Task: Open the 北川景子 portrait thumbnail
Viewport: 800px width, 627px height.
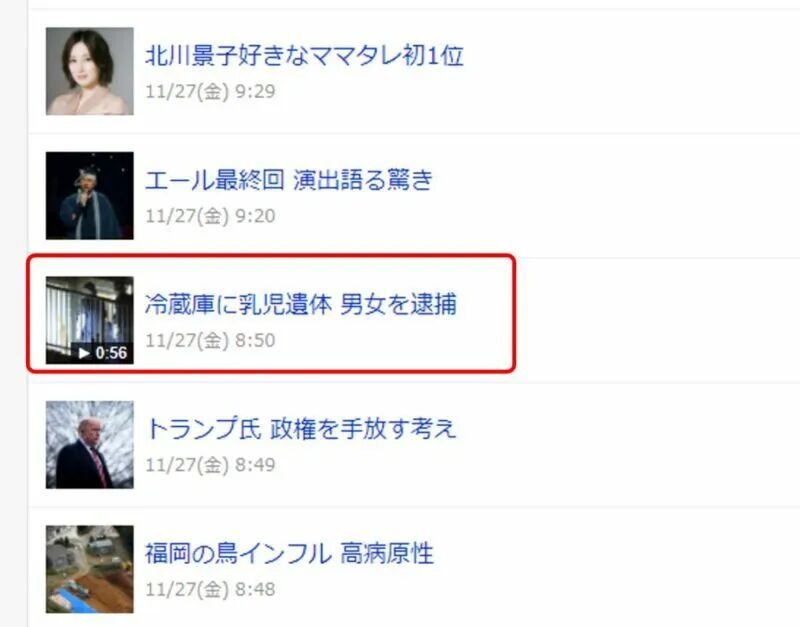Action: 90,71
